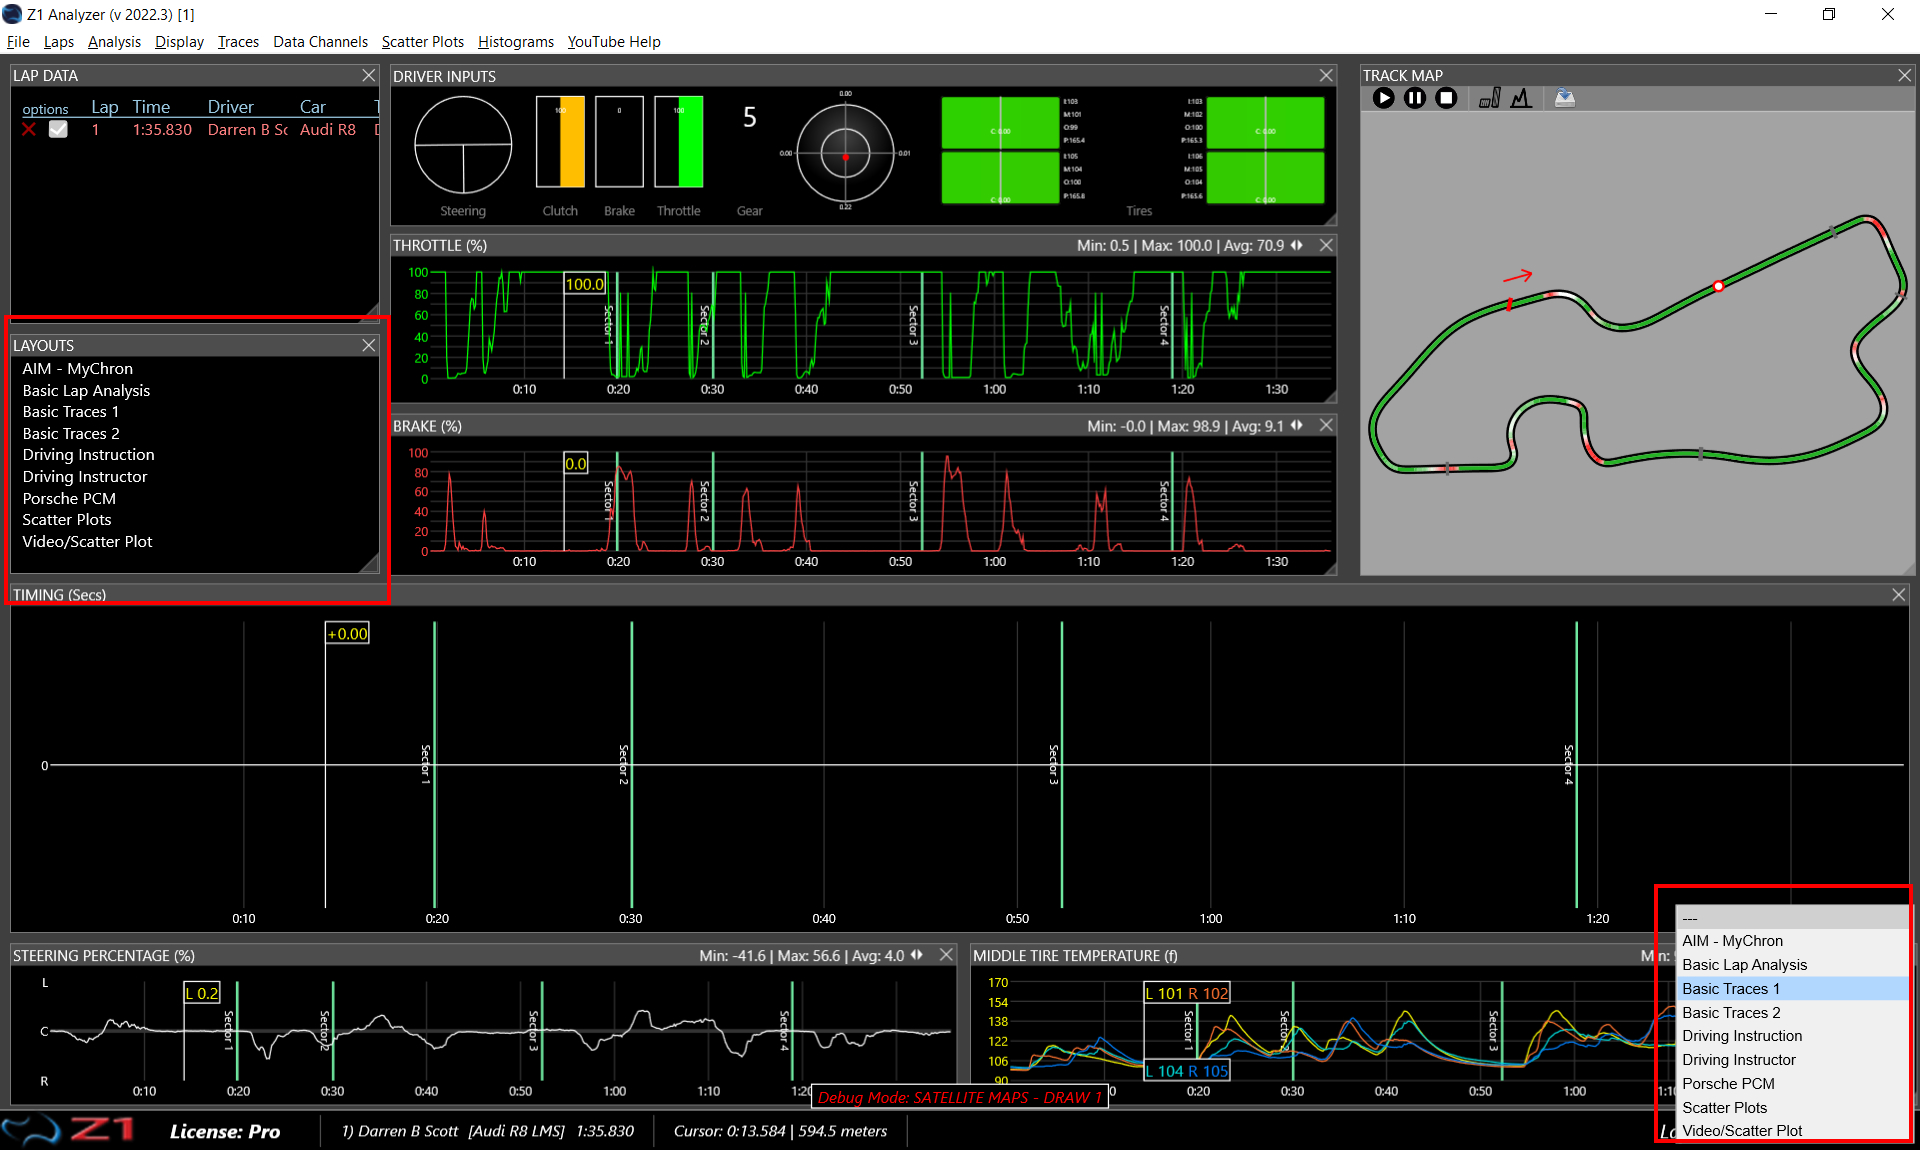Close the Driver Inputs panel
This screenshot has width=1920, height=1150.
point(1326,76)
